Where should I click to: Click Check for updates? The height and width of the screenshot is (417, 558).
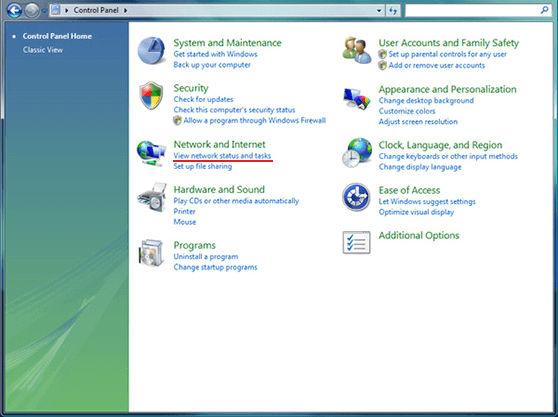(x=204, y=99)
